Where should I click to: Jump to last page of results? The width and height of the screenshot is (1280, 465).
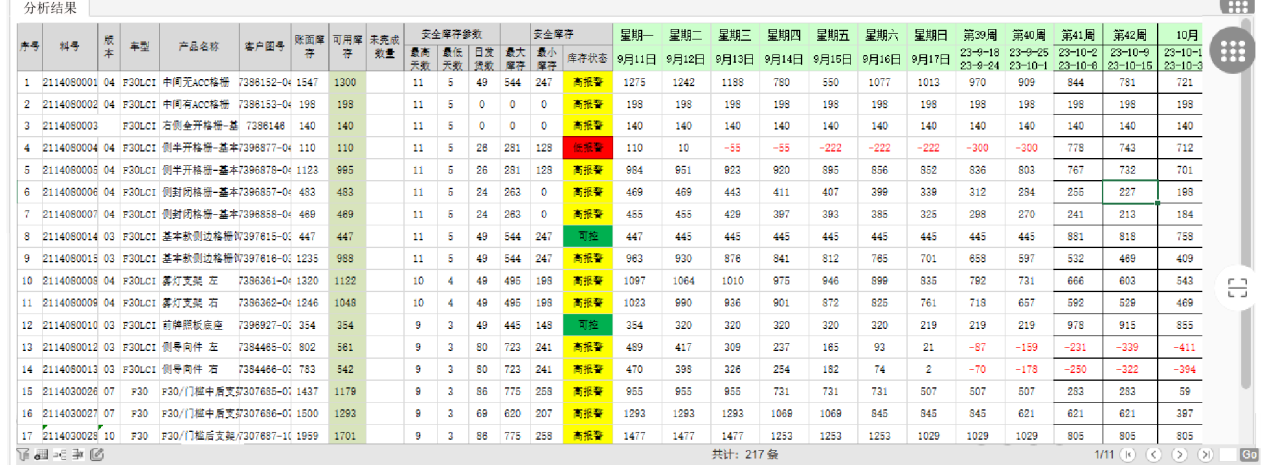pos(1205,455)
